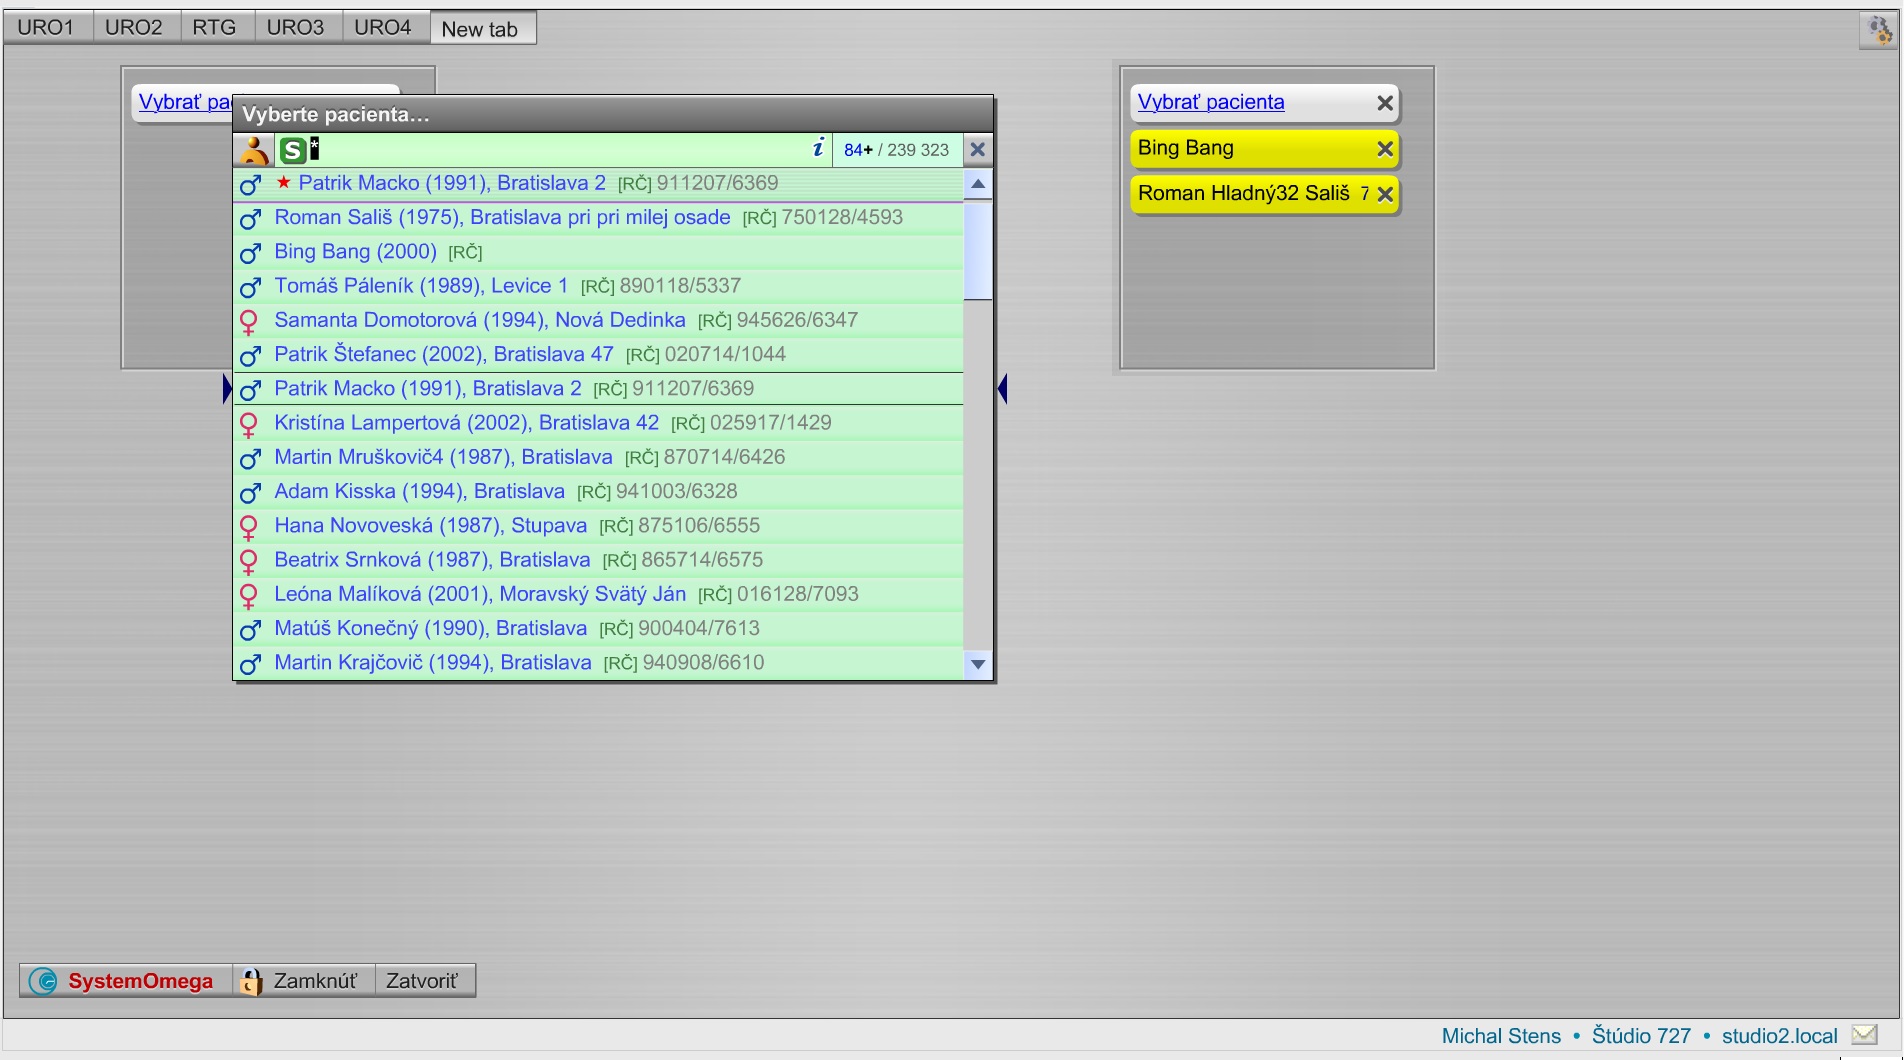
Task: Click the up arrow of the patient list scrollbar
Action: pyautogui.click(x=977, y=184)
